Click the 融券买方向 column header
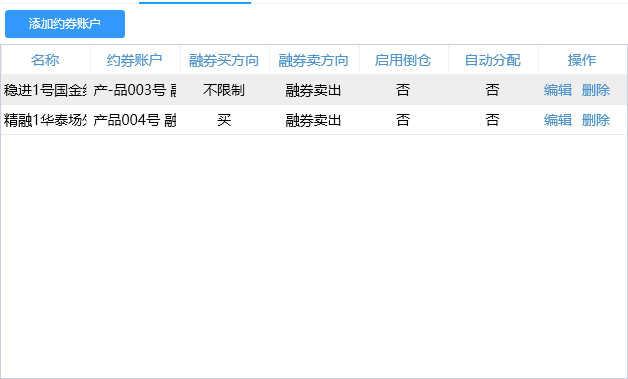 pyautogui.click(x=224, y=60)
